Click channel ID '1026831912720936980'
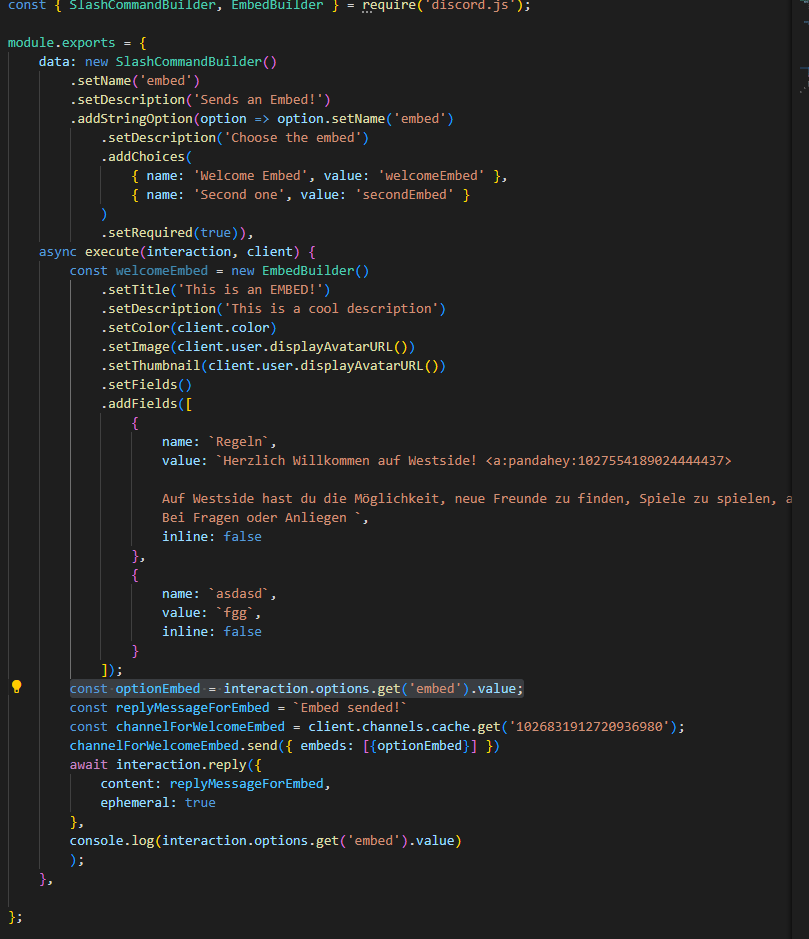809x939 pixels. 589,727
